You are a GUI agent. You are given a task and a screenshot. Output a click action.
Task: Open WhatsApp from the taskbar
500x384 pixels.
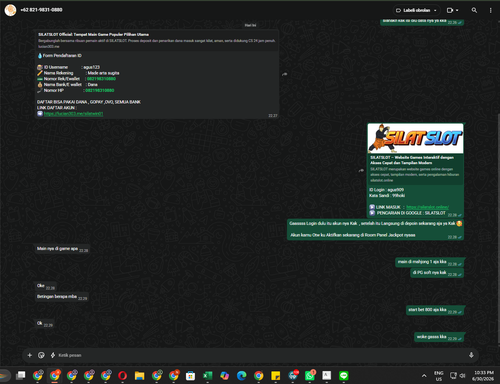(x=309, y=376)
